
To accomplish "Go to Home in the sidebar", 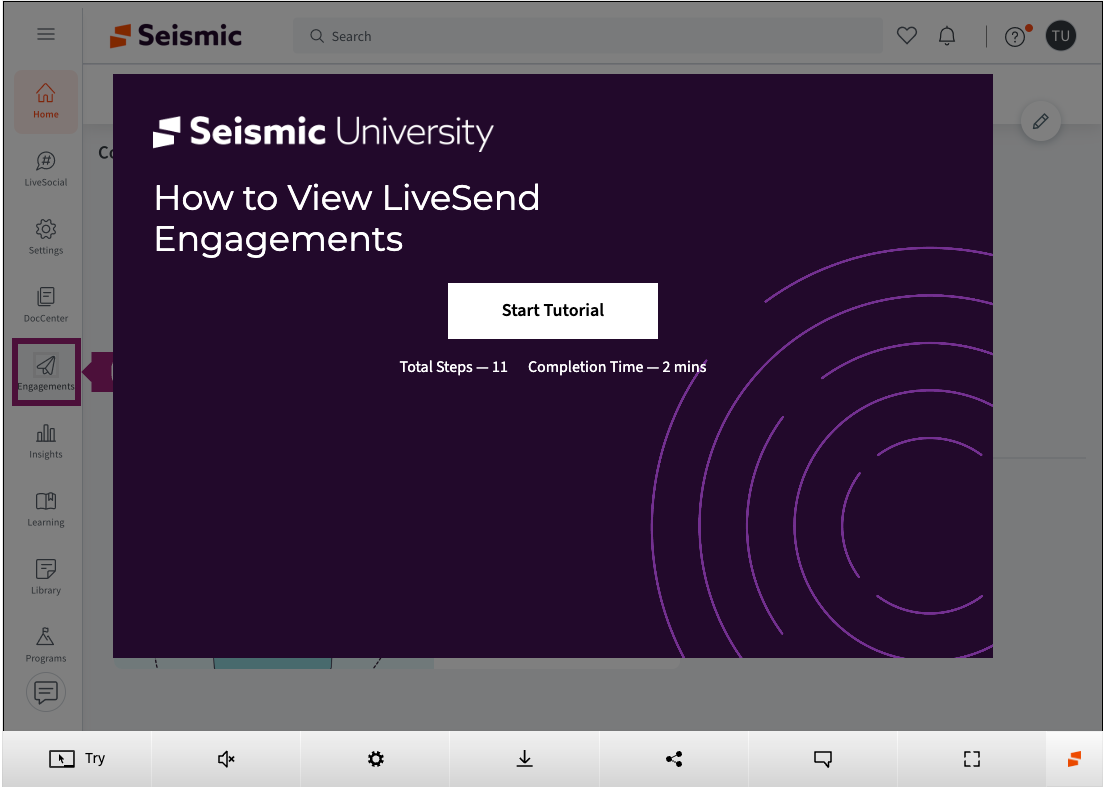I will tap(46, 101).
